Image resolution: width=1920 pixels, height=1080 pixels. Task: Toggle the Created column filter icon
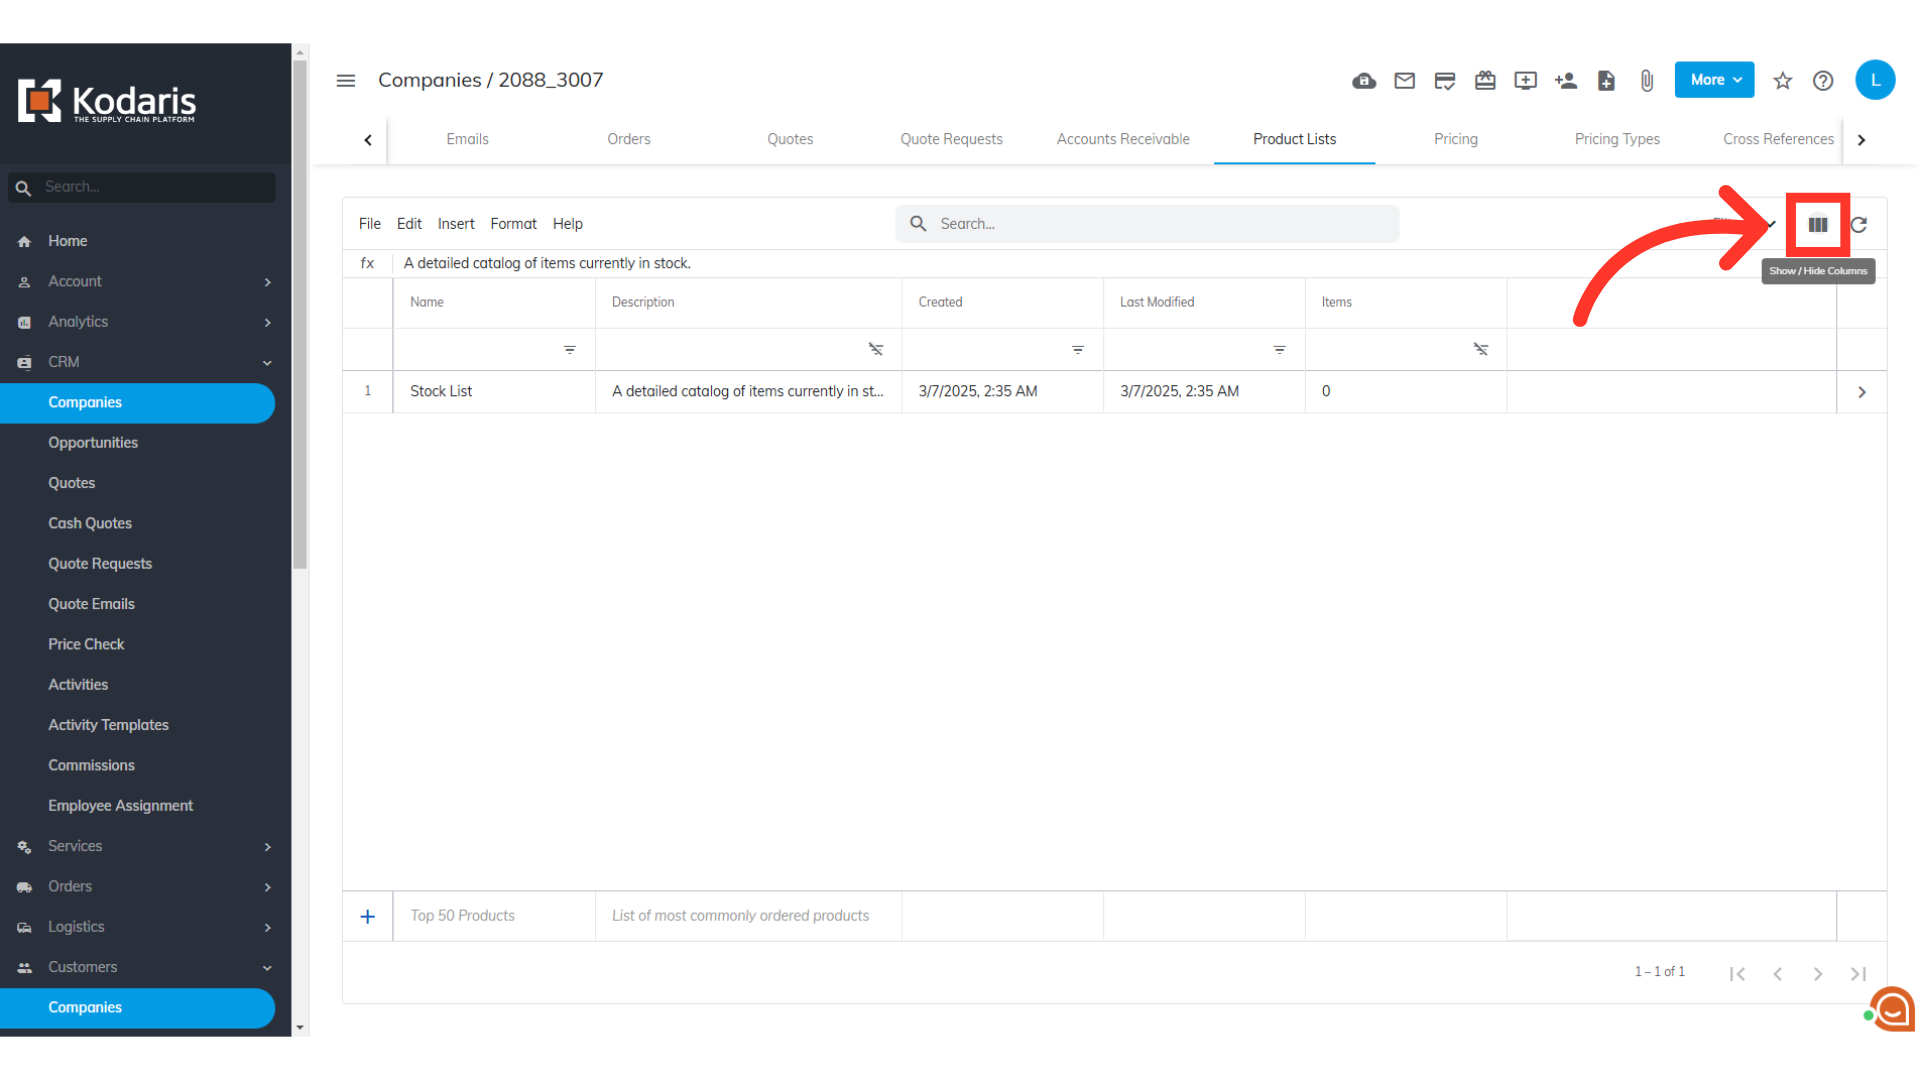pyautogui.click(x=1077, y=350)
